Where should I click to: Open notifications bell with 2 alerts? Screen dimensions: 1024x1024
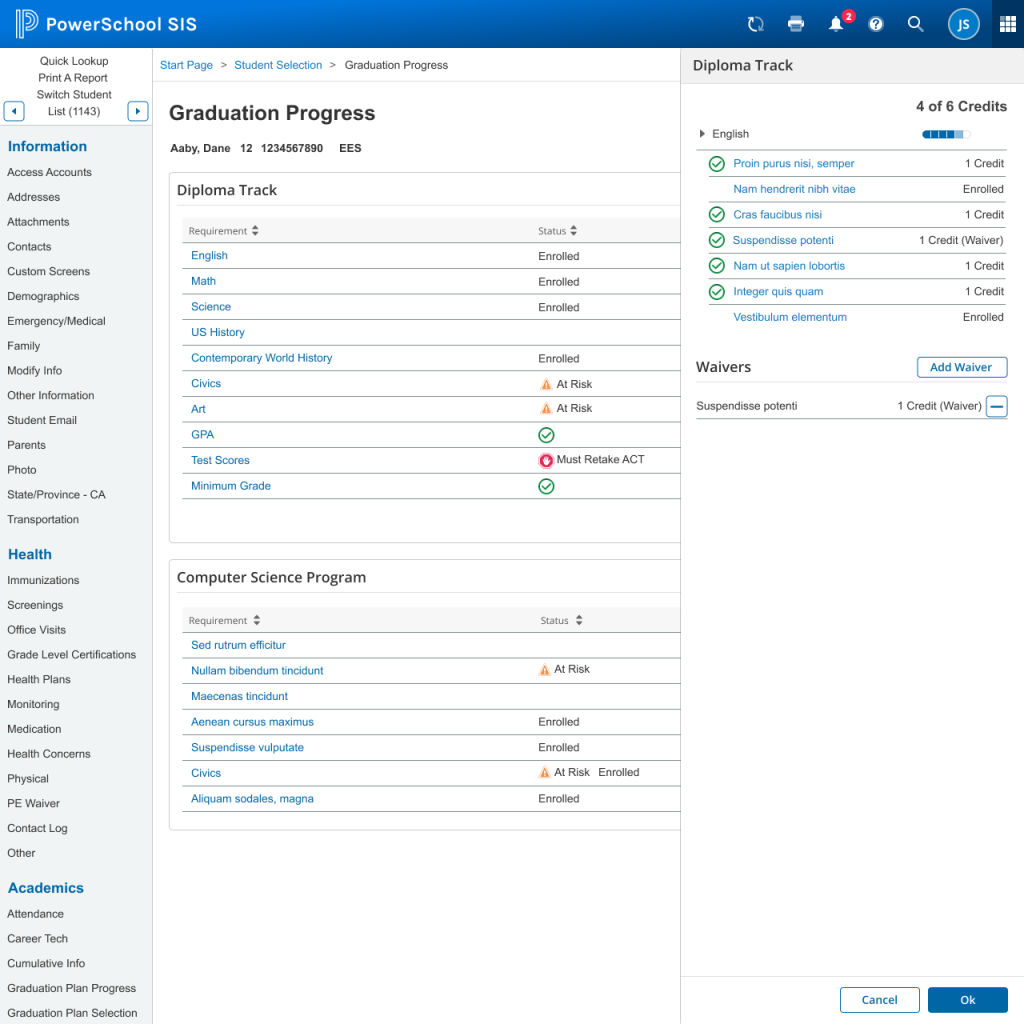point(837,24)
